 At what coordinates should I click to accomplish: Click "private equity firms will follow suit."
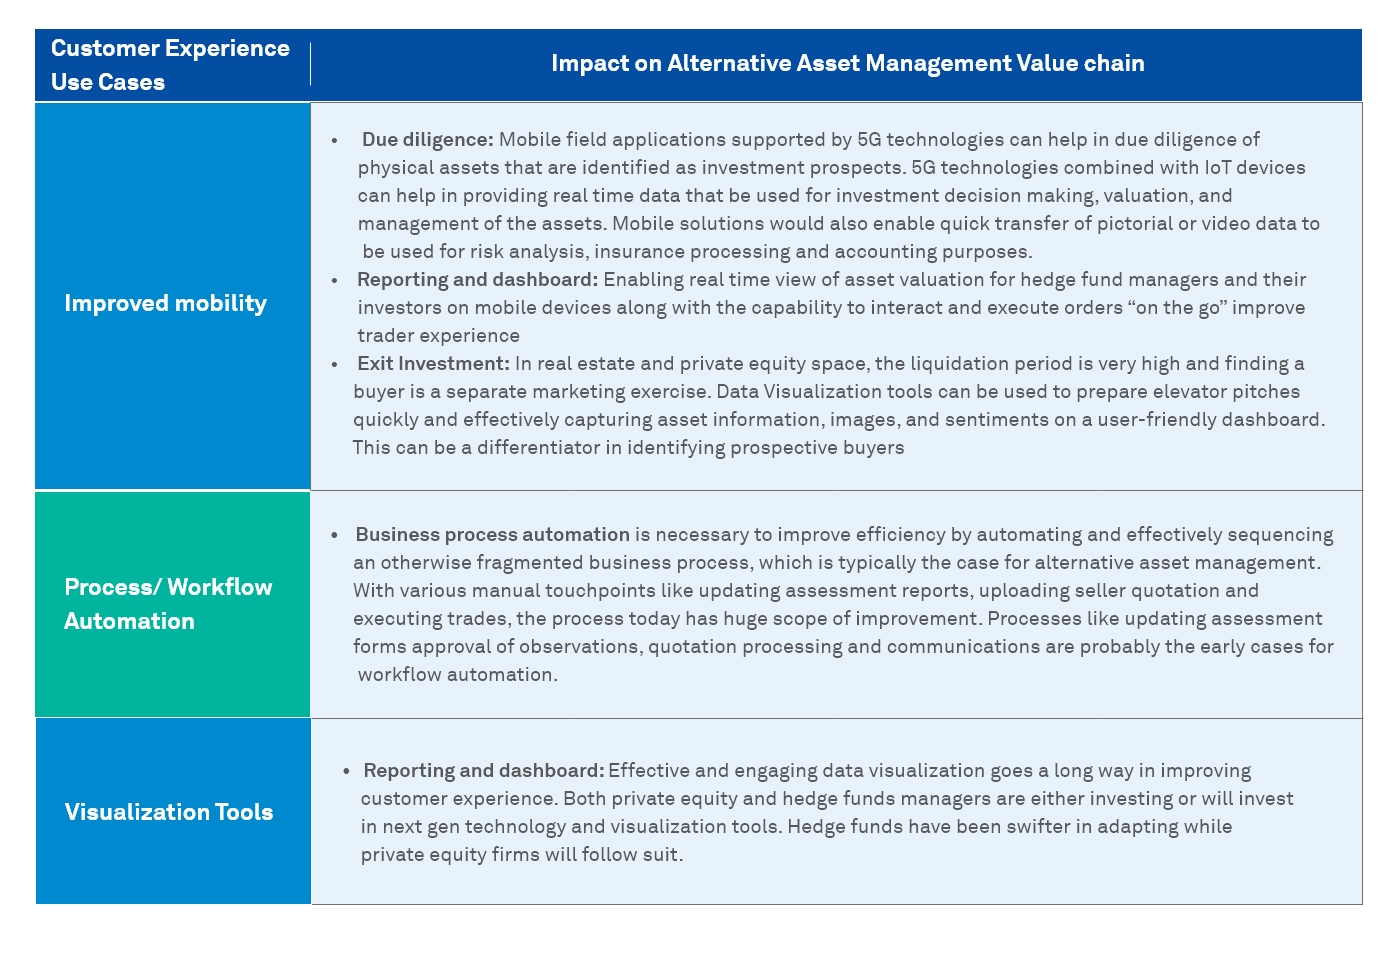click(x=522, y=855)
